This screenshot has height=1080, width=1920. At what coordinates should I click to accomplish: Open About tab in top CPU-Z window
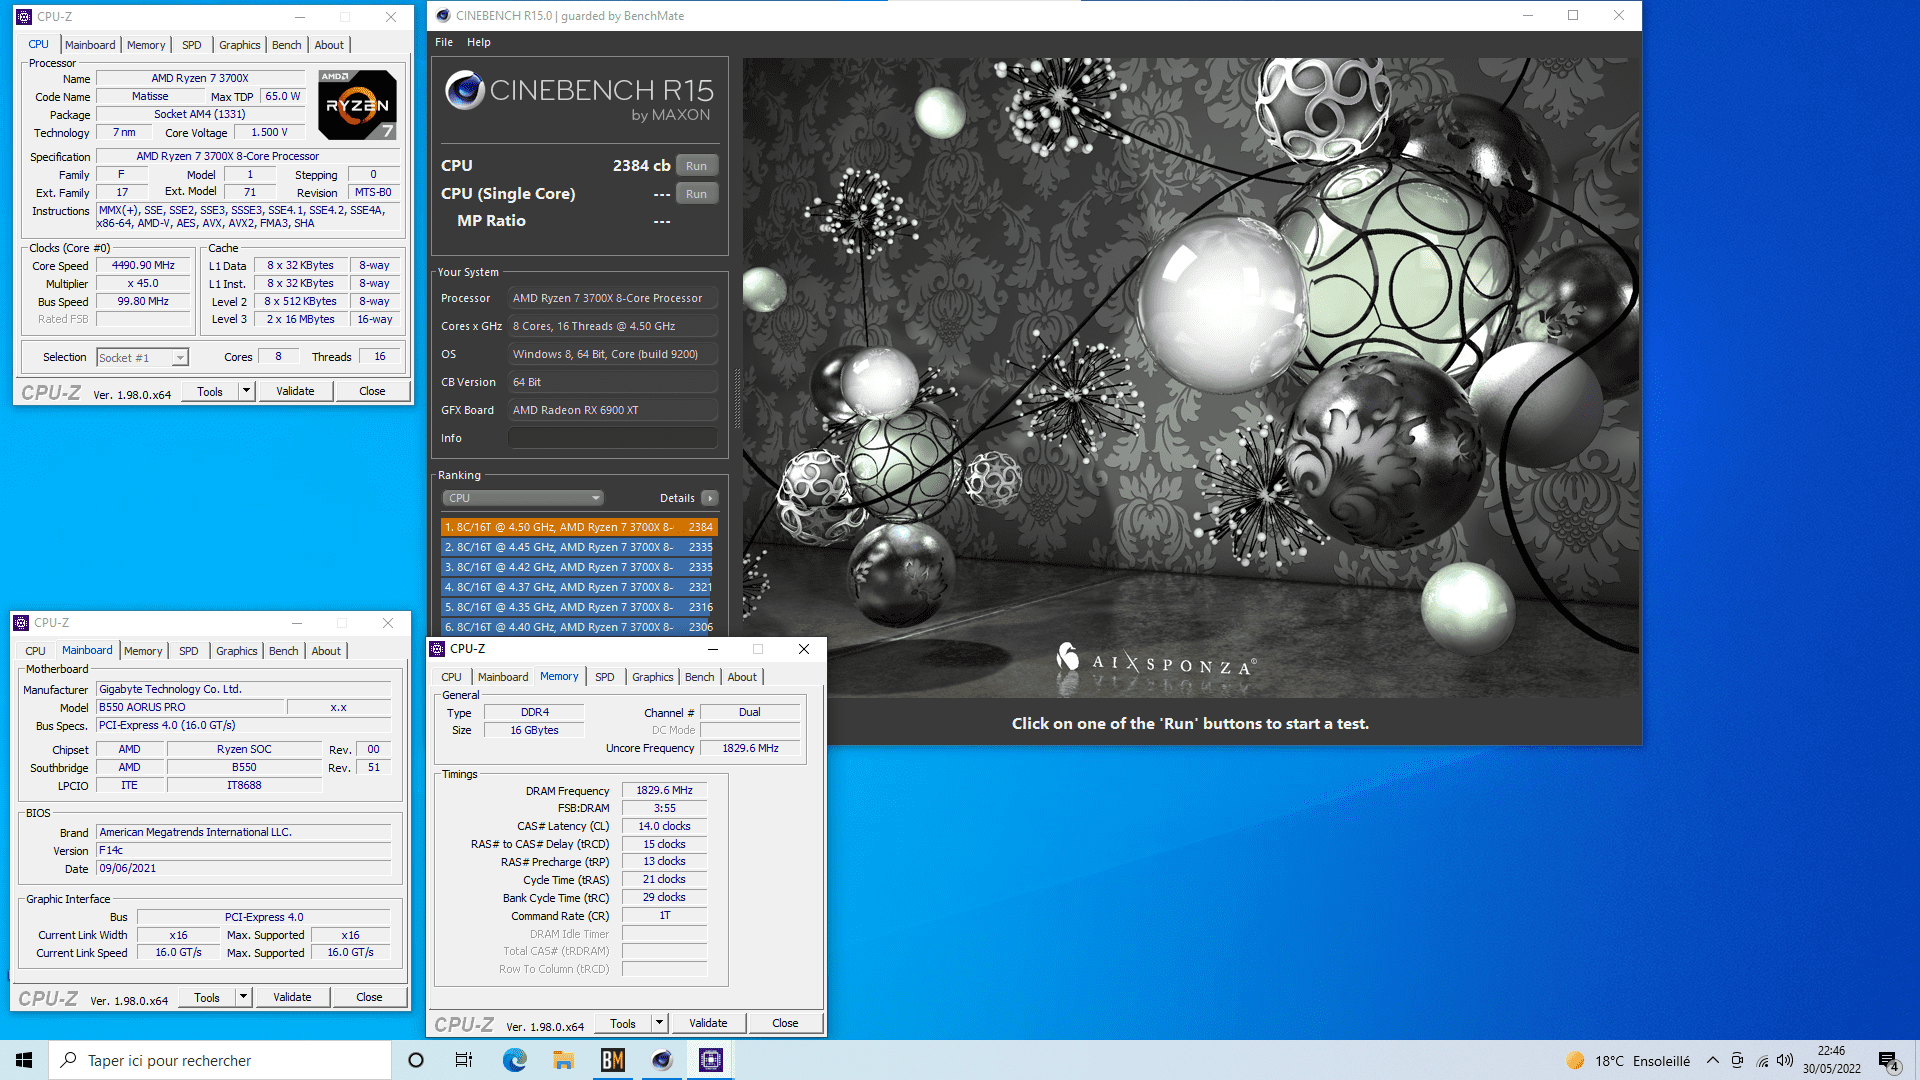point(329,45)
